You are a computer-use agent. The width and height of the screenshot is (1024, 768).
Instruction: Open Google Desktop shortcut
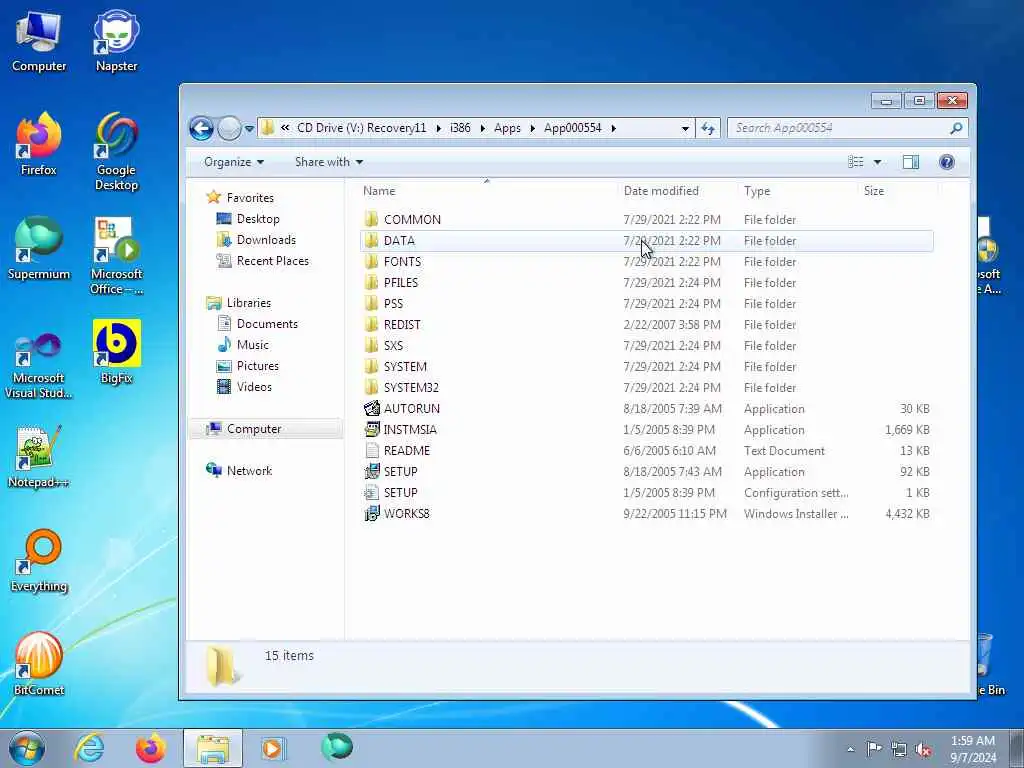[116, 152]
